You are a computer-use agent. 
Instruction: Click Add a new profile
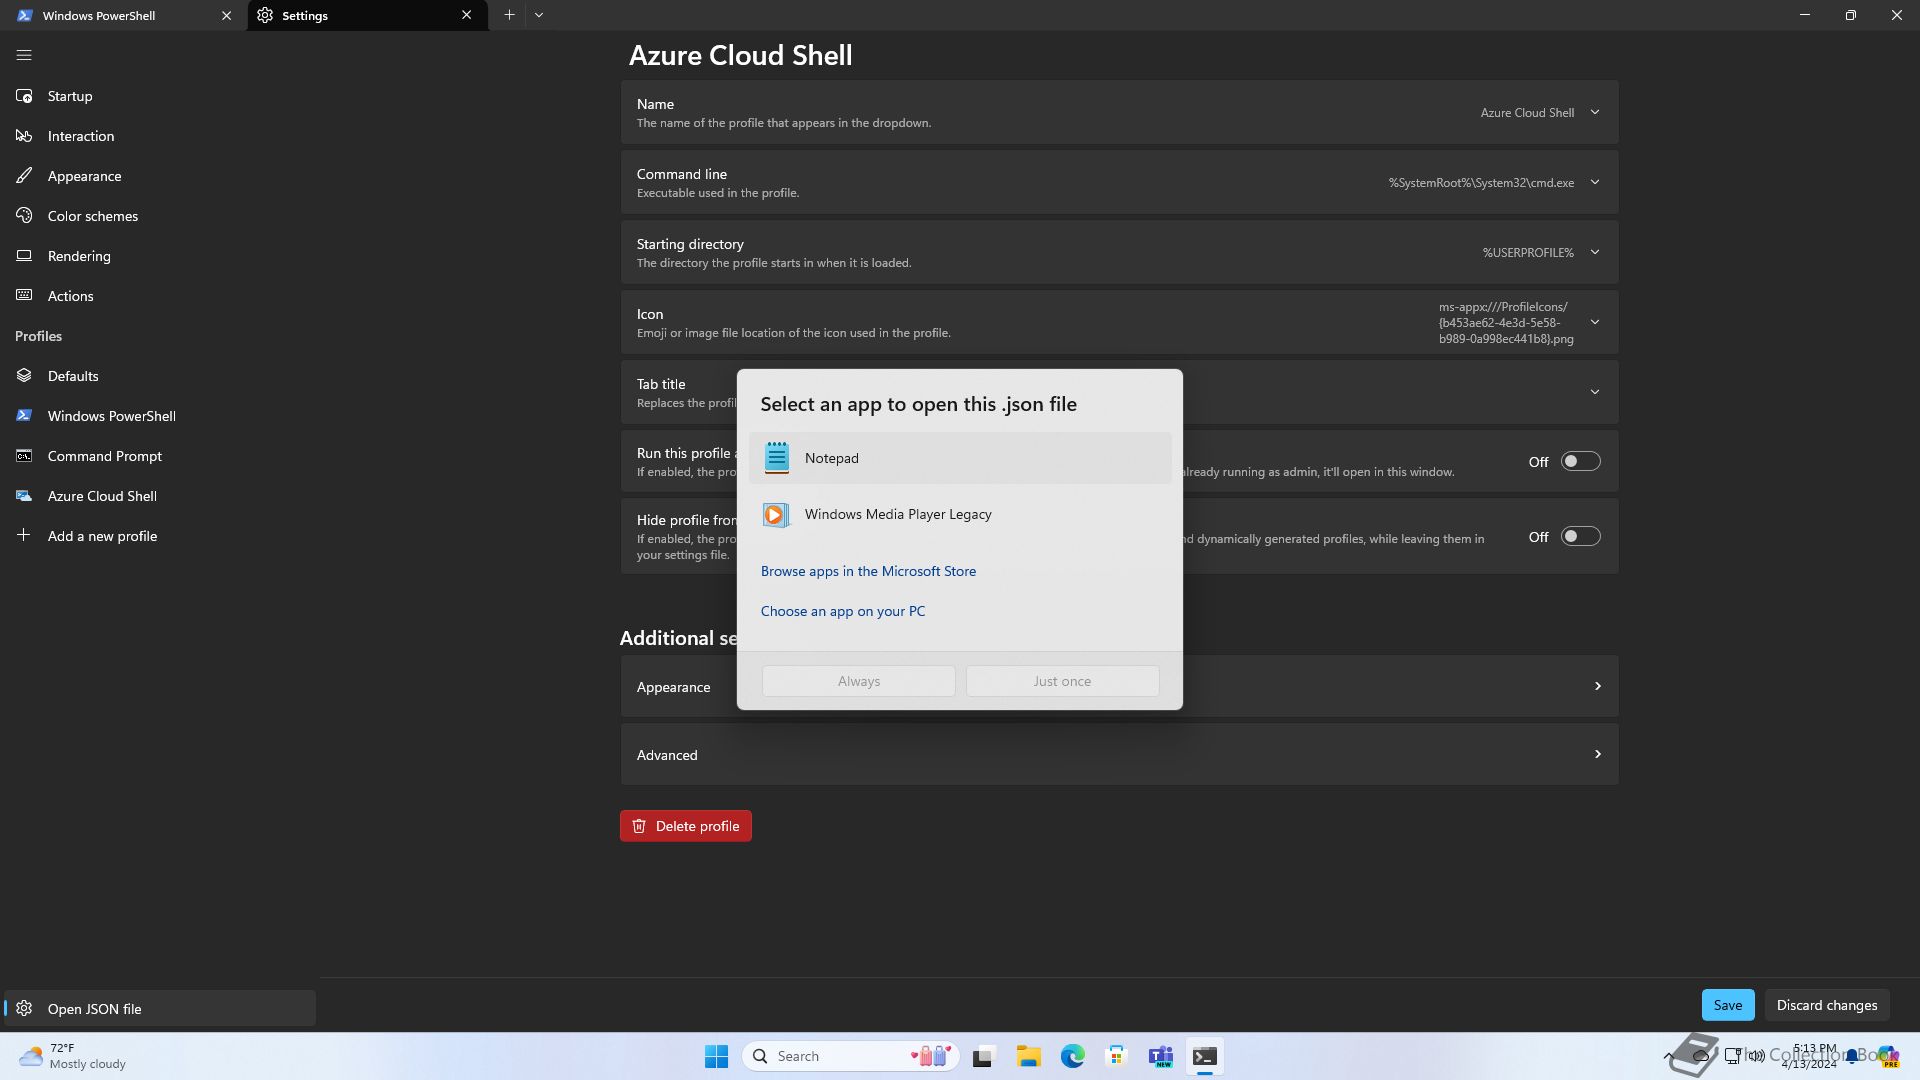(x=158, y=536)
